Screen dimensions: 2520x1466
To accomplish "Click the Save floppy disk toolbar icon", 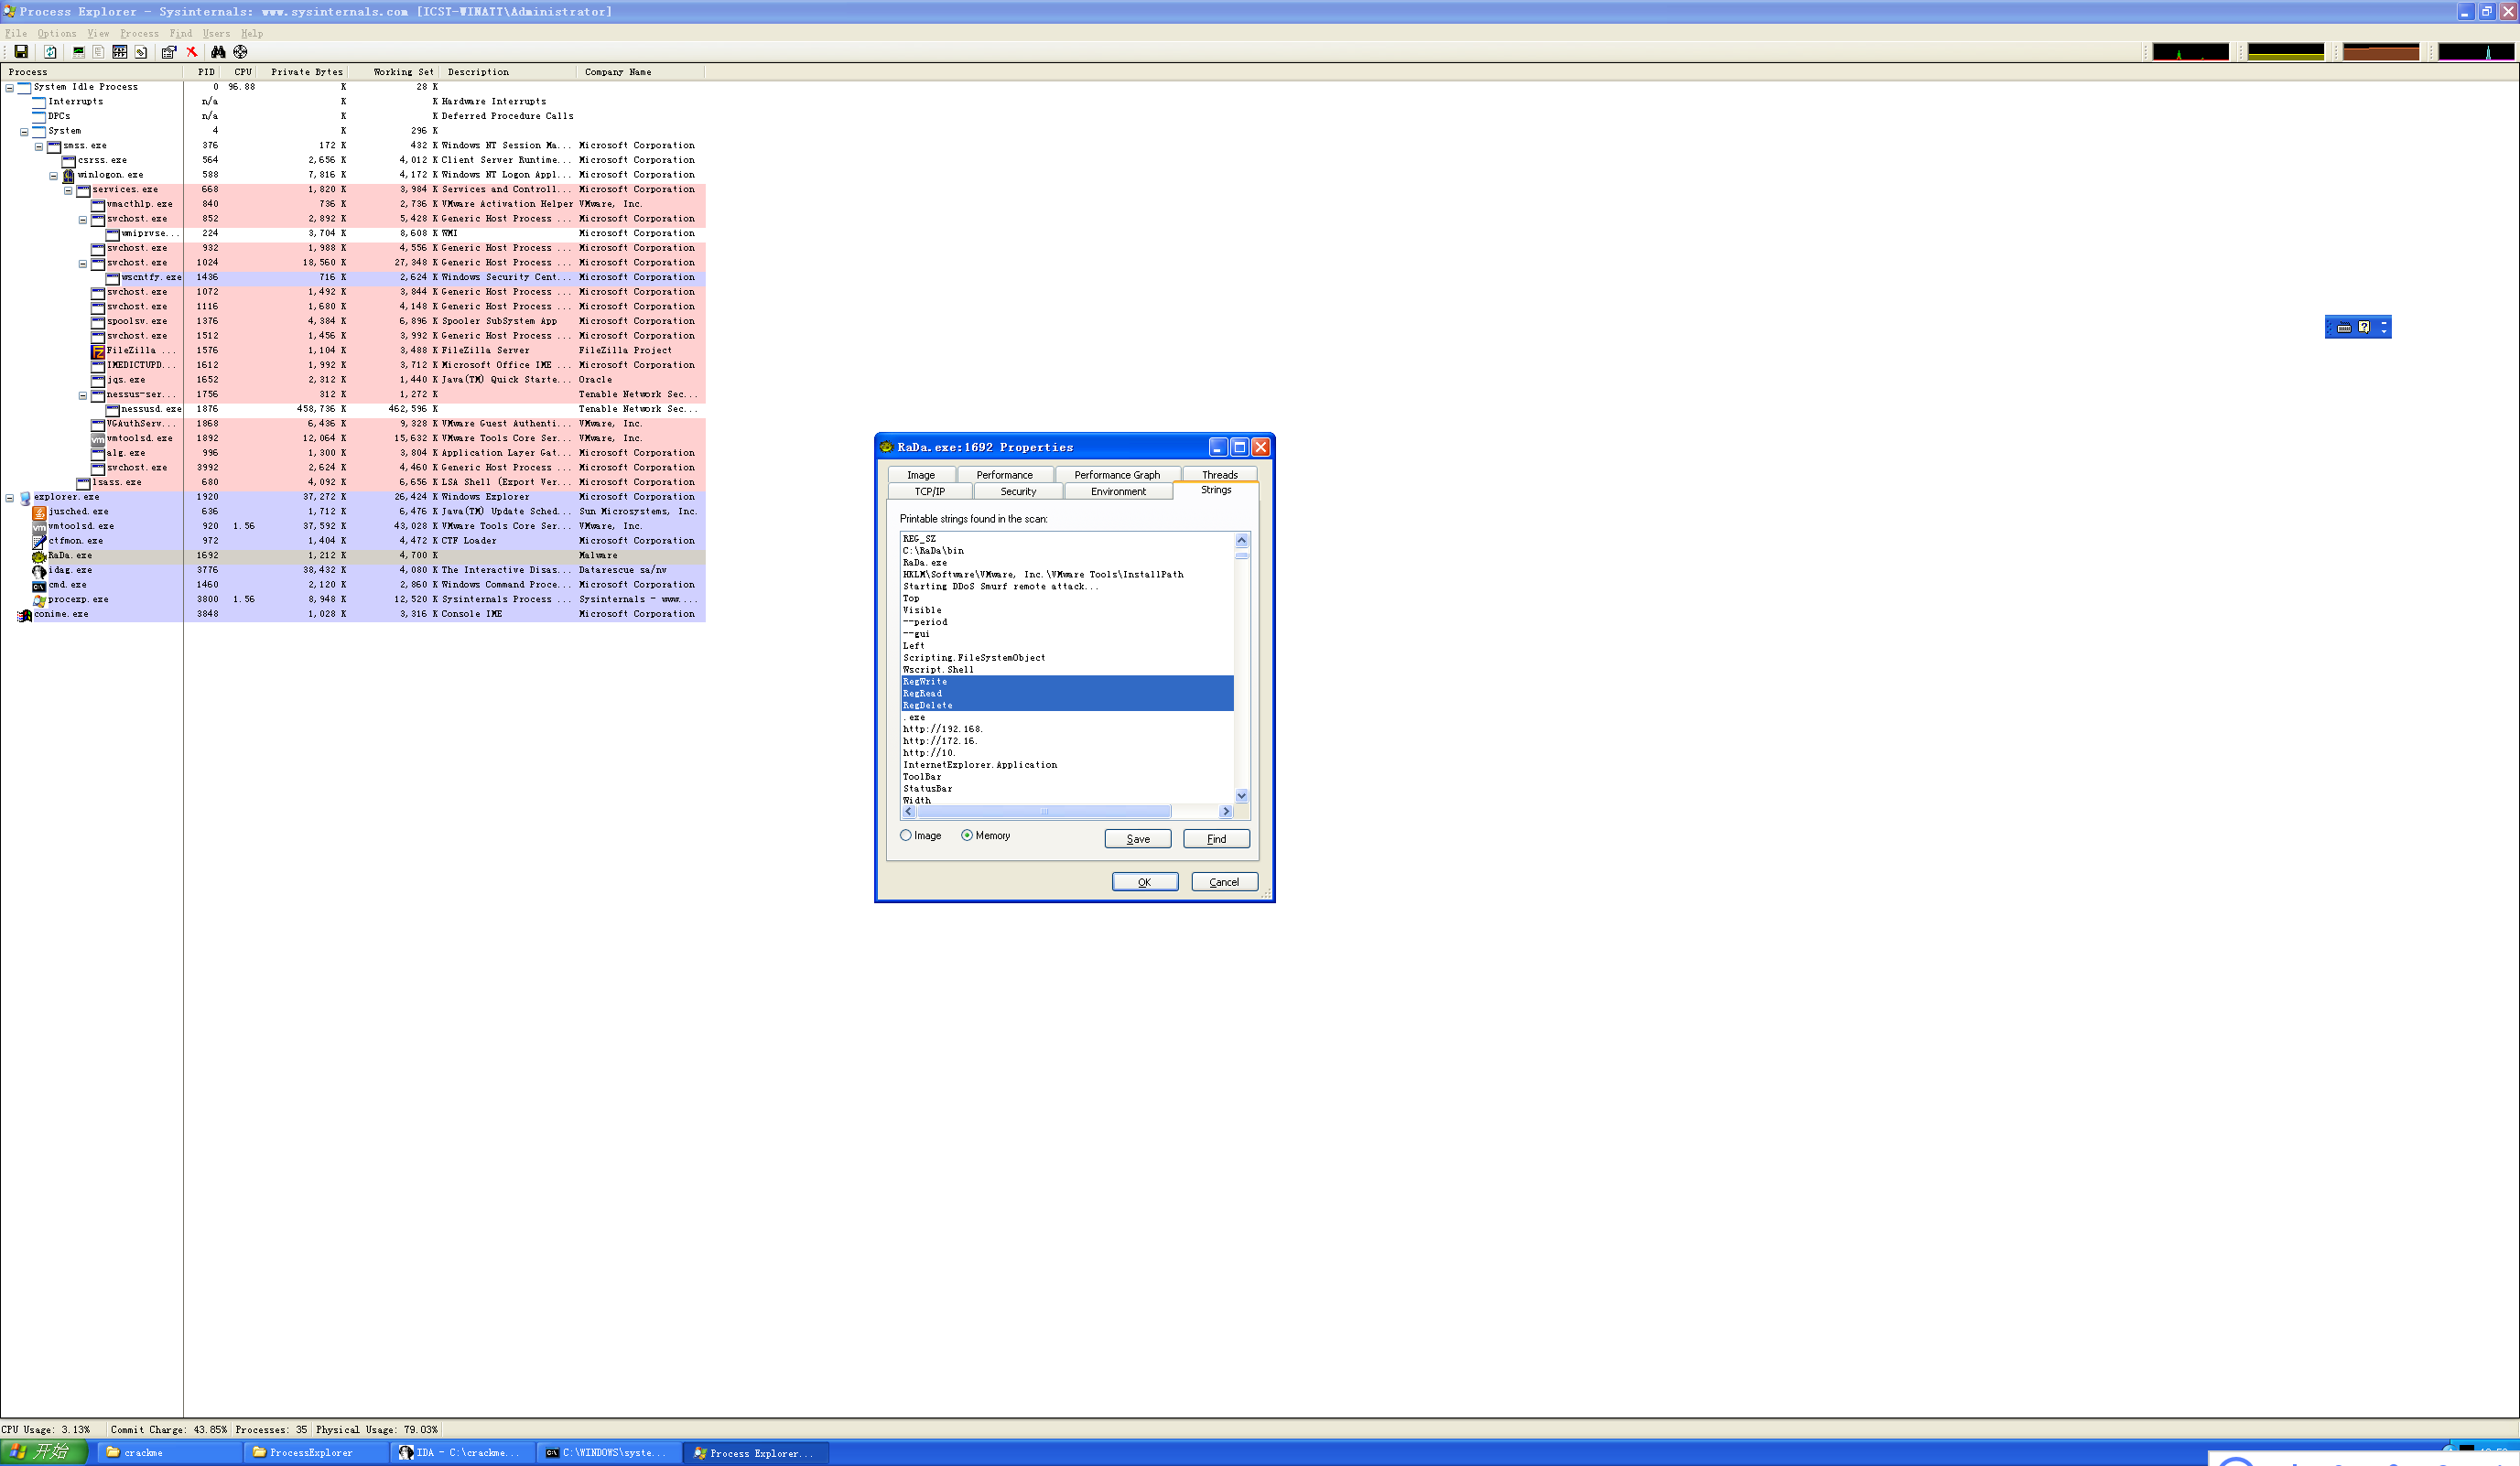I will coord(21,52).
